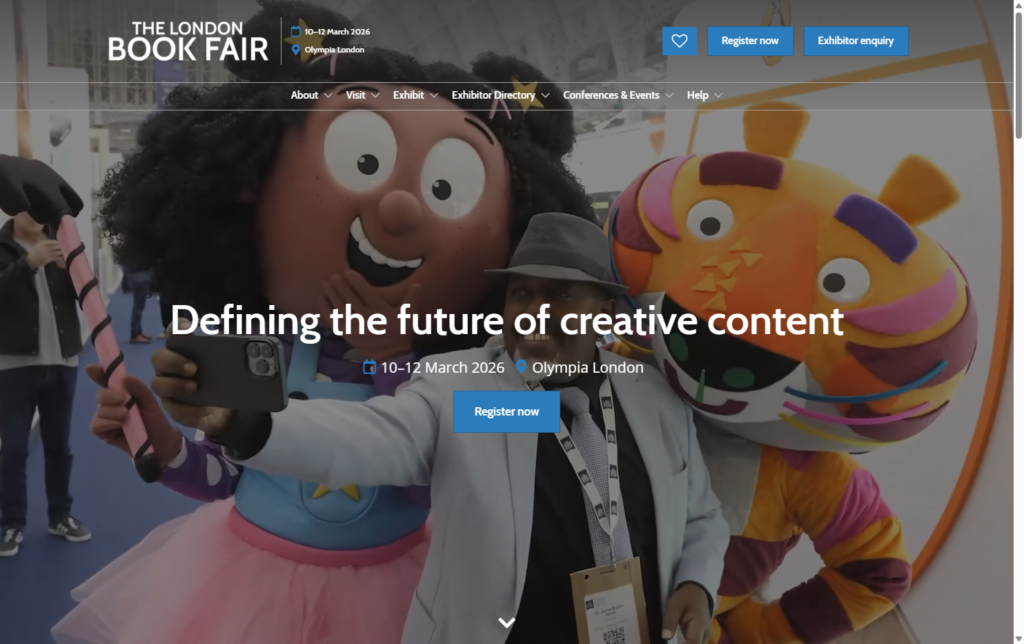Expand the Conferences & Events chevron
1024x644 pixels.
669,95
